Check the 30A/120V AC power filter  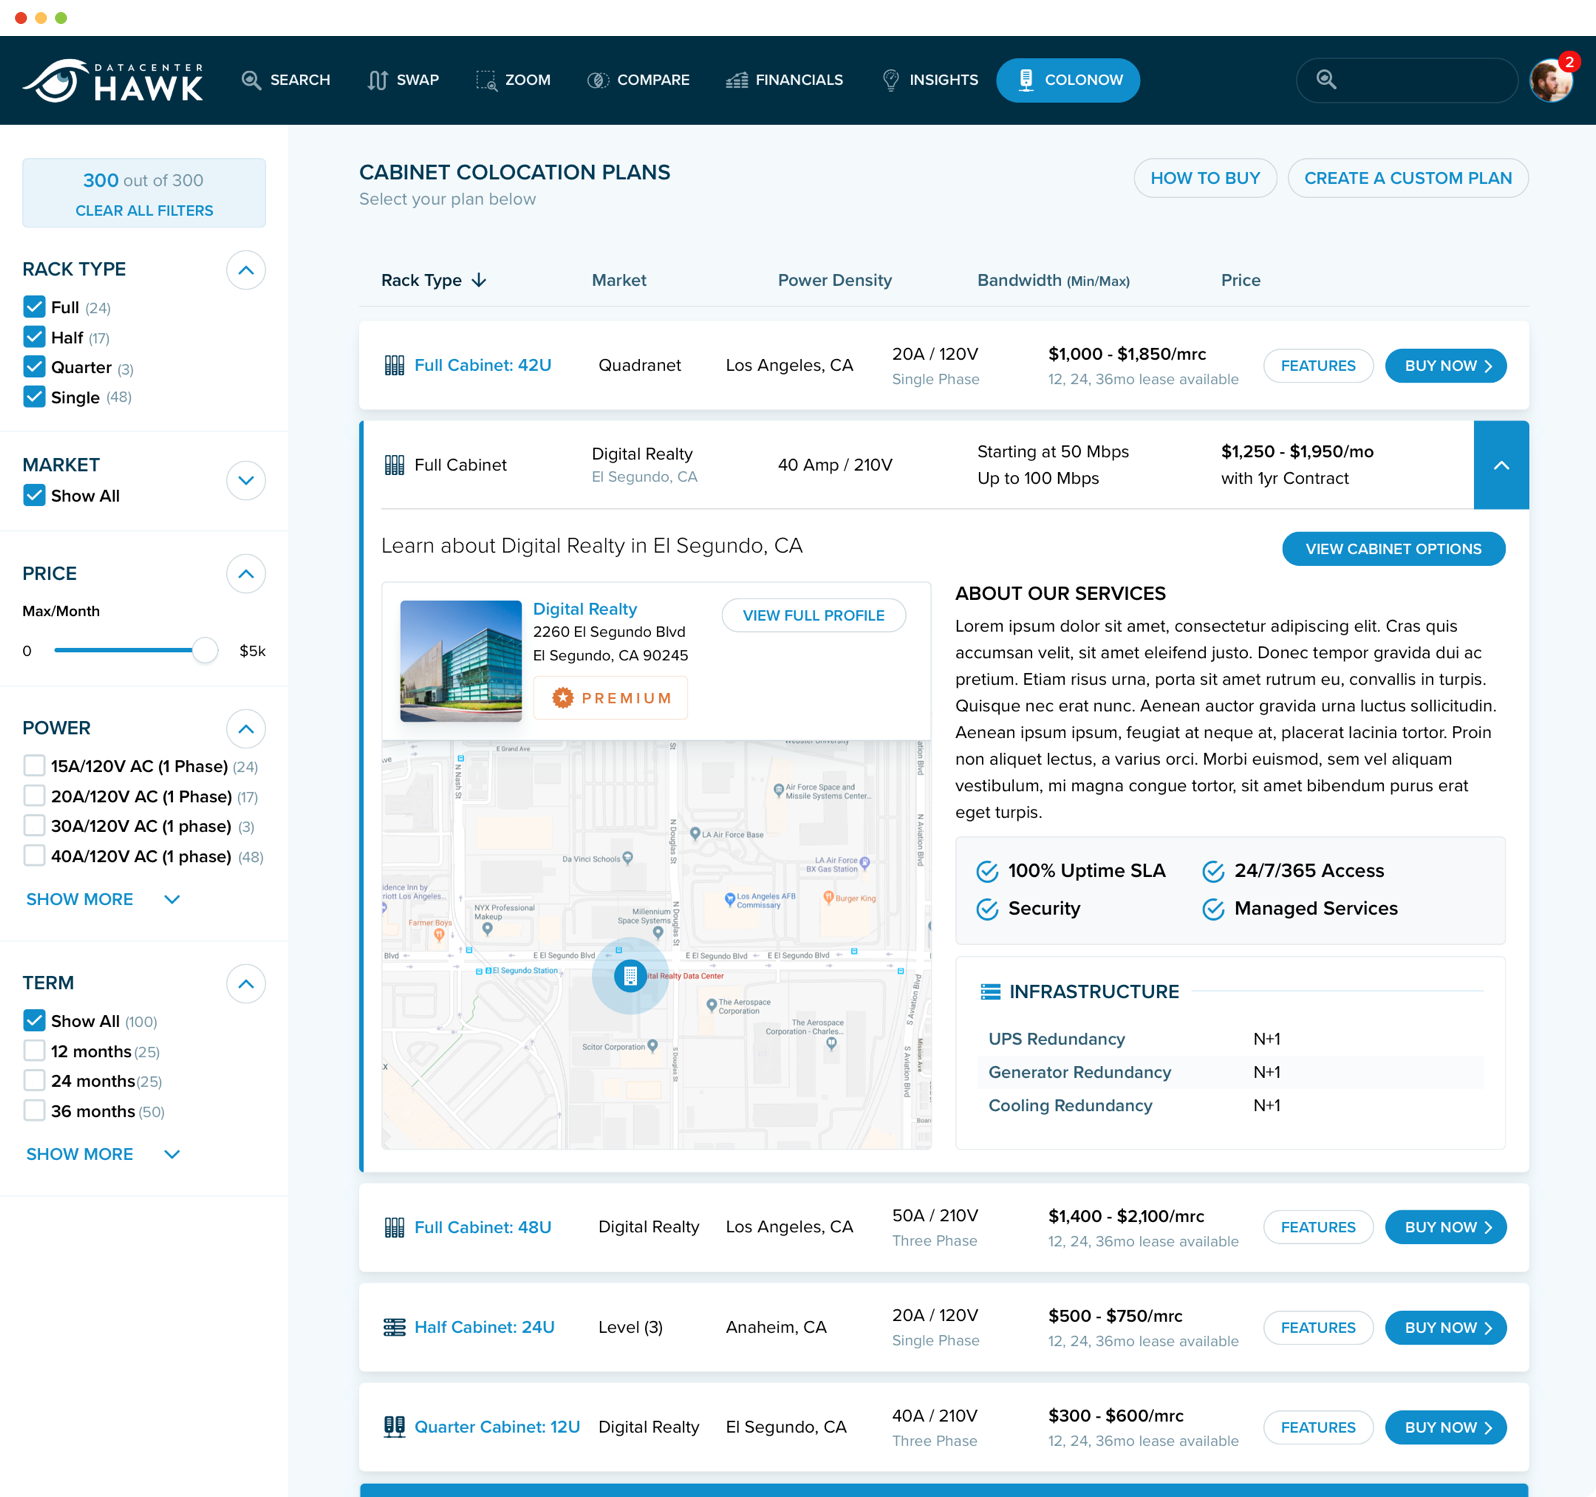[x=34, y=826]
